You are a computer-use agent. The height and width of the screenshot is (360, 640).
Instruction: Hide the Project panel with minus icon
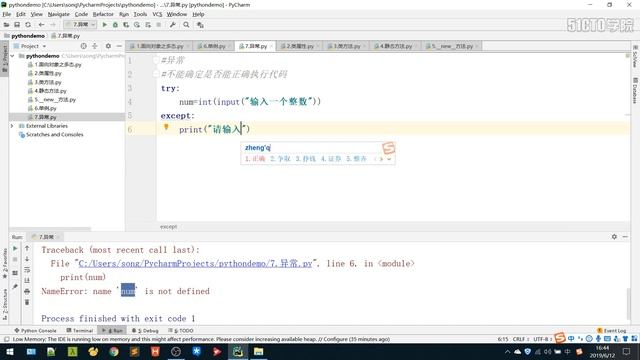pos(119,46)
